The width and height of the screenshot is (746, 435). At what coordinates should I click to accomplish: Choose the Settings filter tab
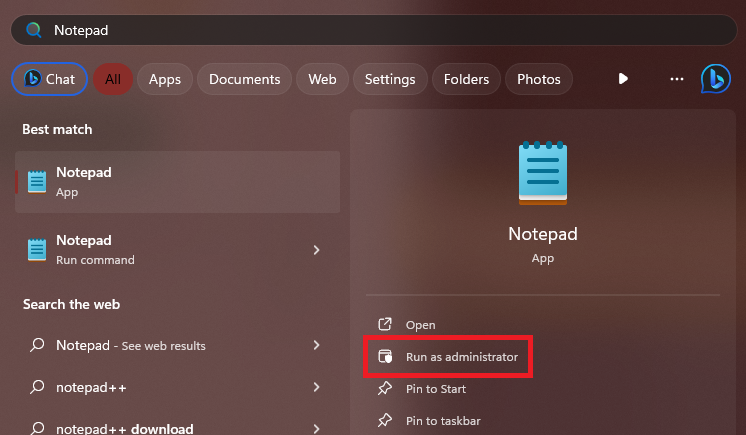coord(390,79)
